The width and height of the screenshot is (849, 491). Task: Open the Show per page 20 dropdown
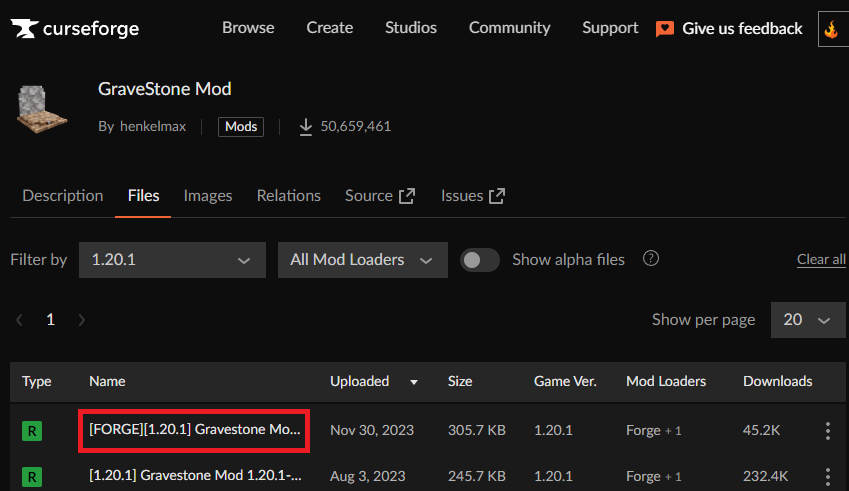pos(808,320)
